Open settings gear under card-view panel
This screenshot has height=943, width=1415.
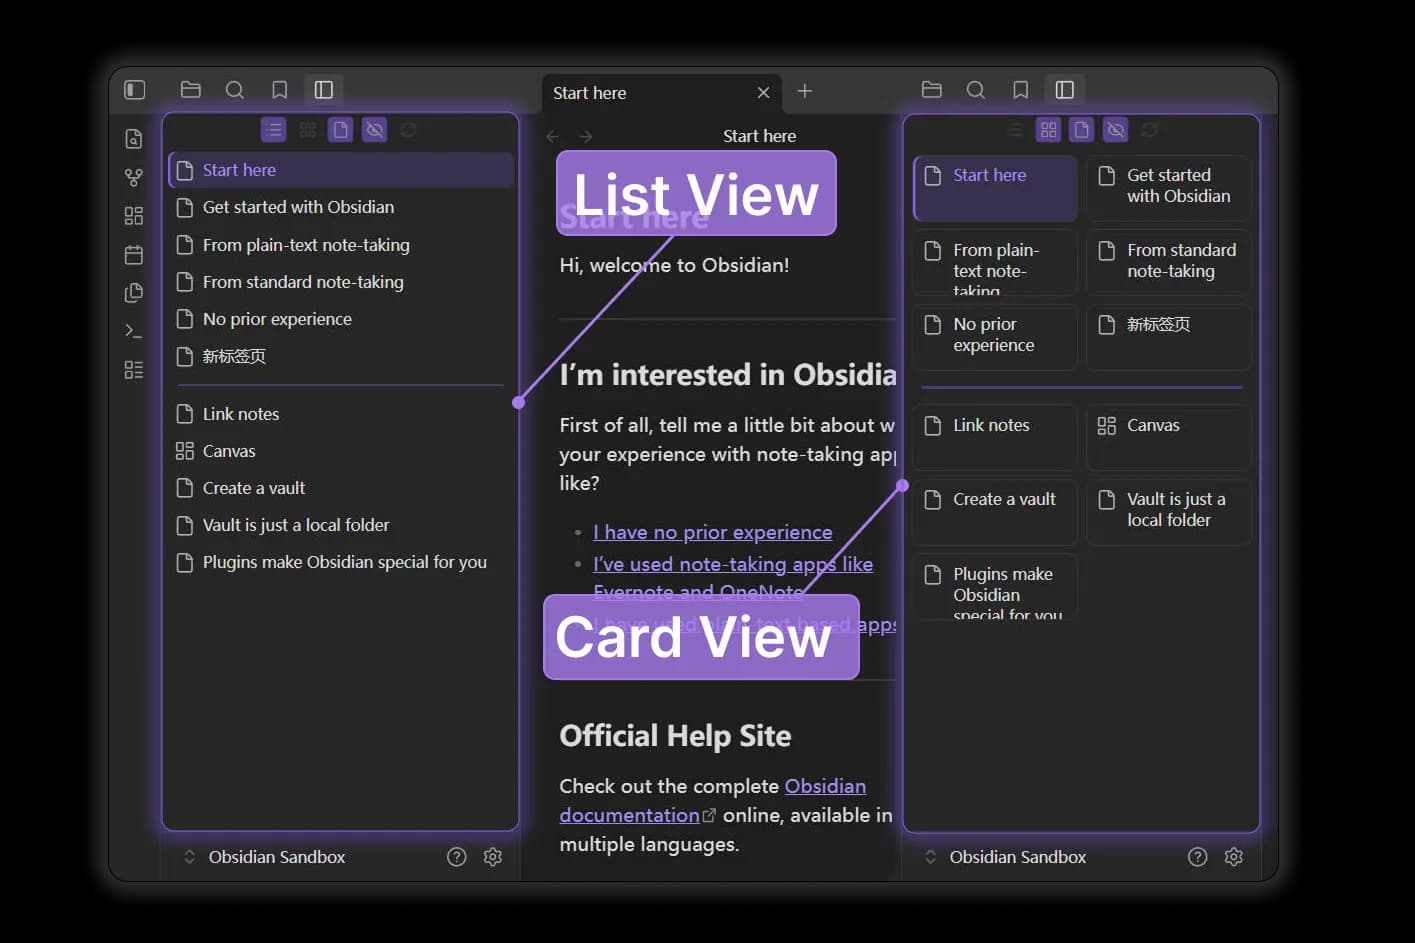tap(1234, 857)
